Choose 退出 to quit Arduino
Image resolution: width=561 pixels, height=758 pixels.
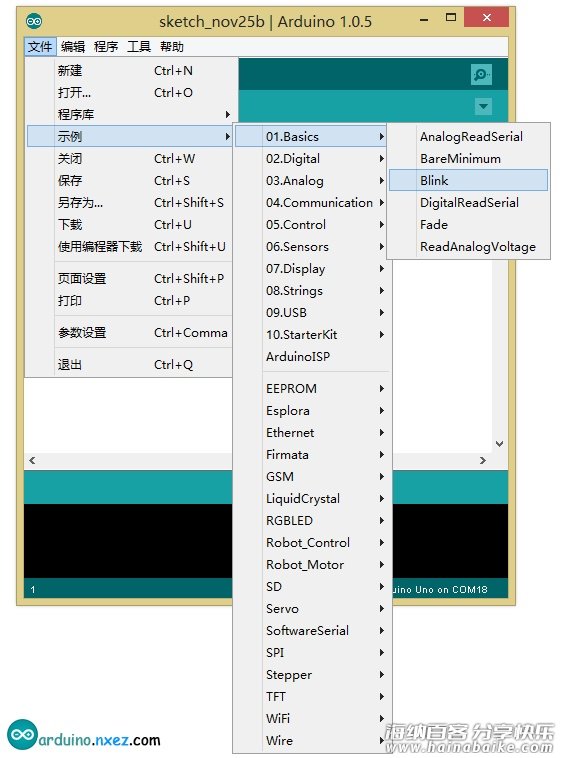pyautogui.click(x=130, y=364)
